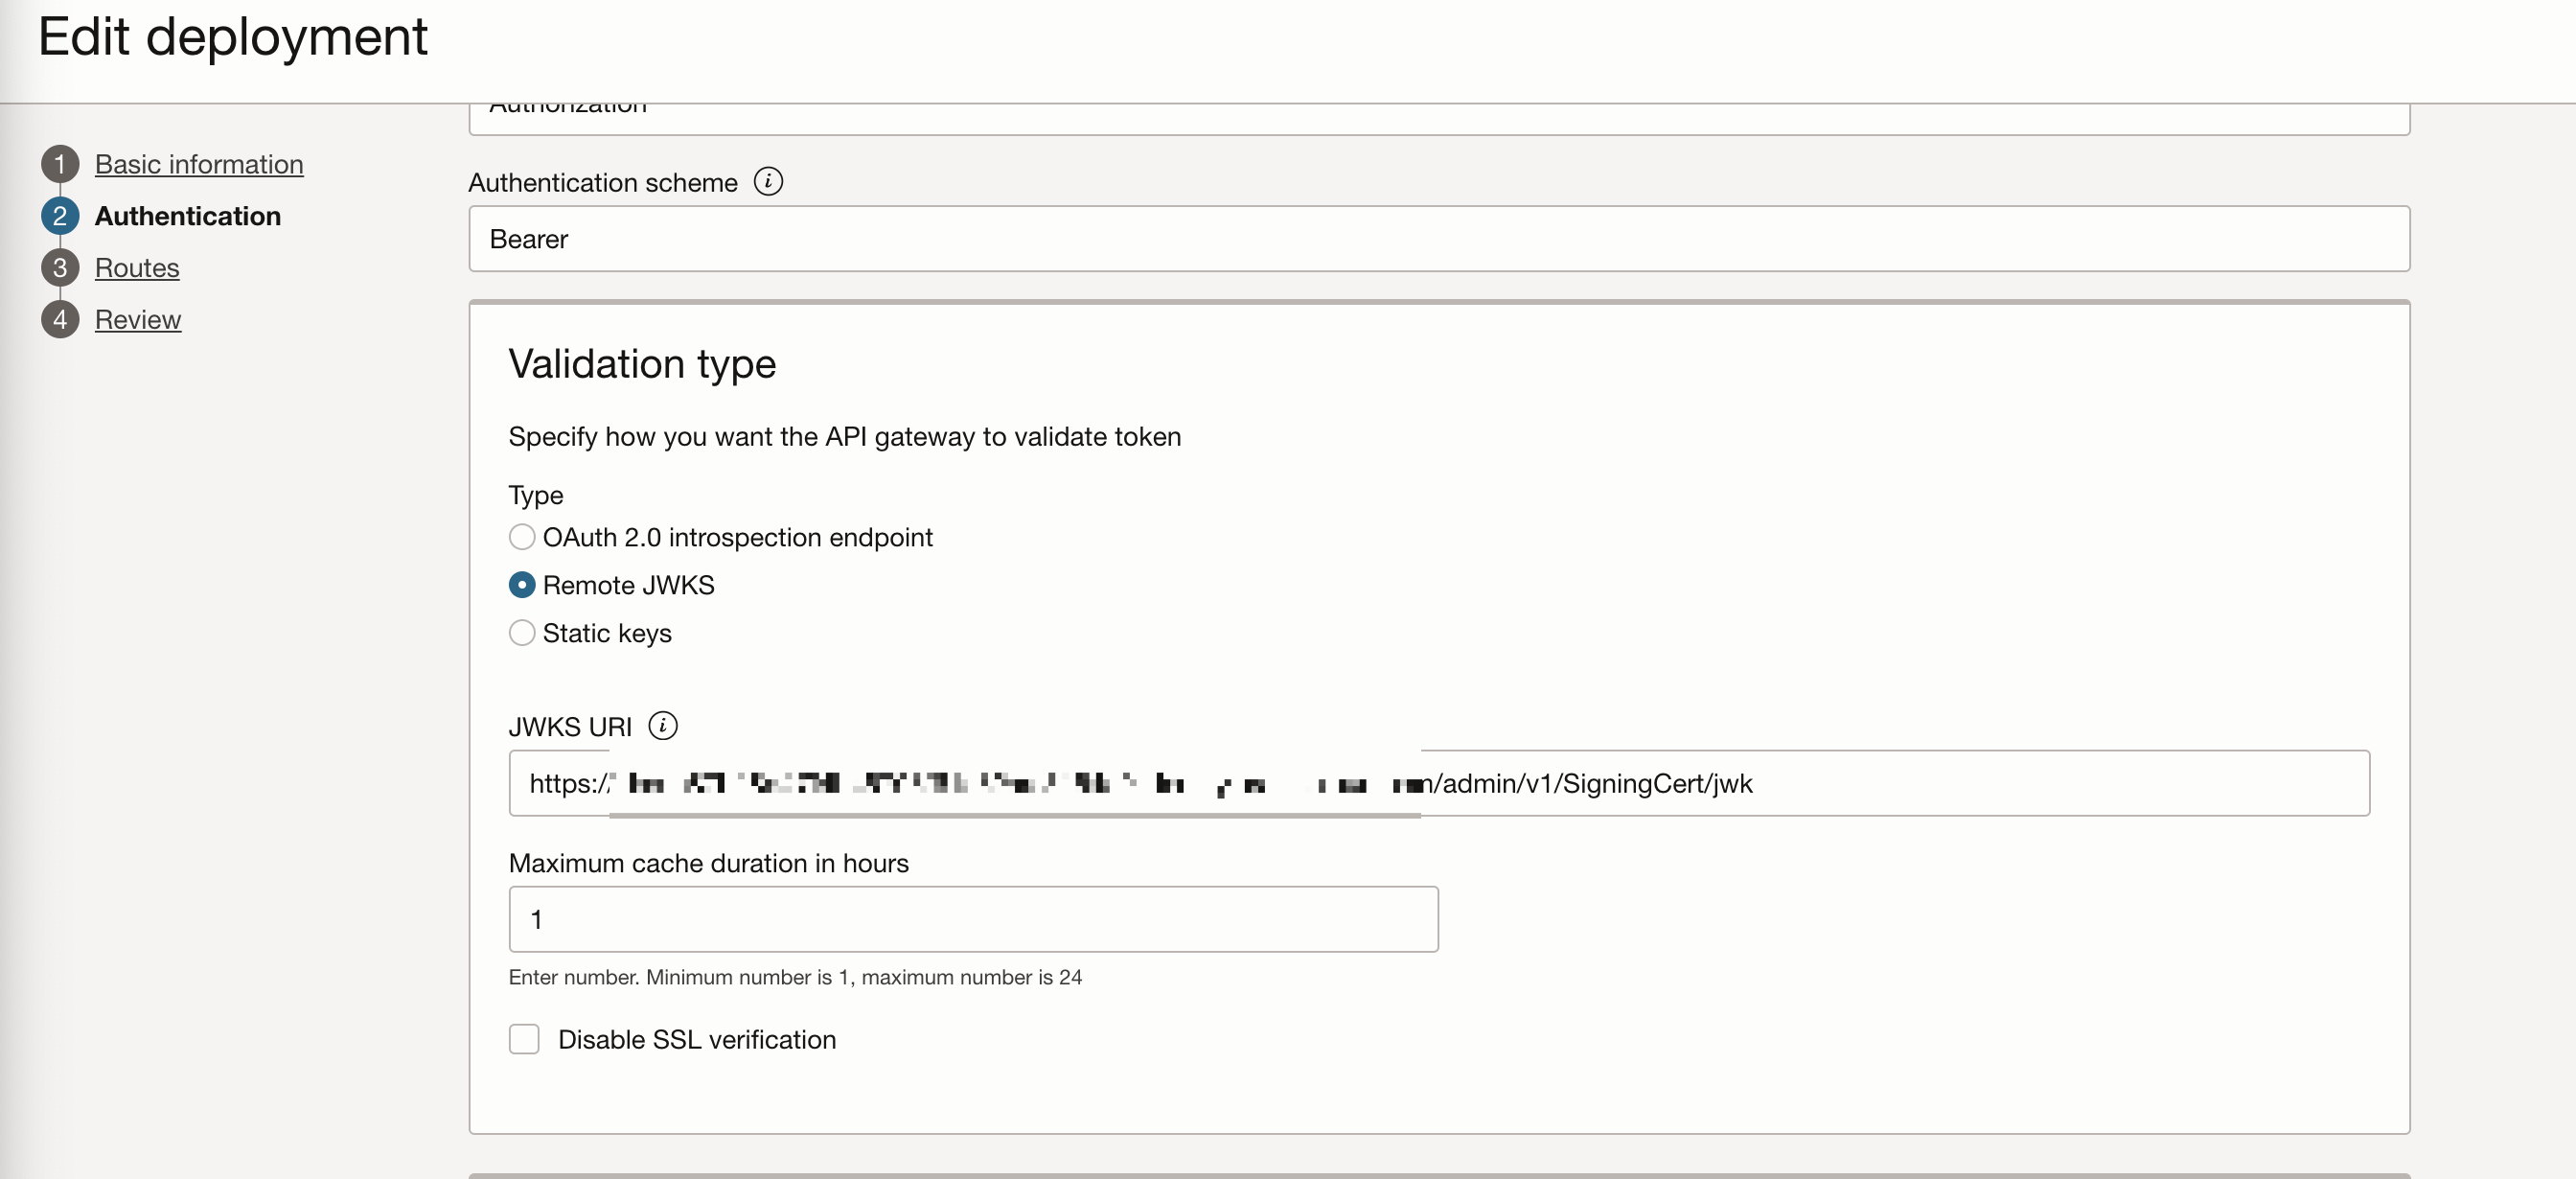Click step 3 circle icon

(x=60, y=267)
